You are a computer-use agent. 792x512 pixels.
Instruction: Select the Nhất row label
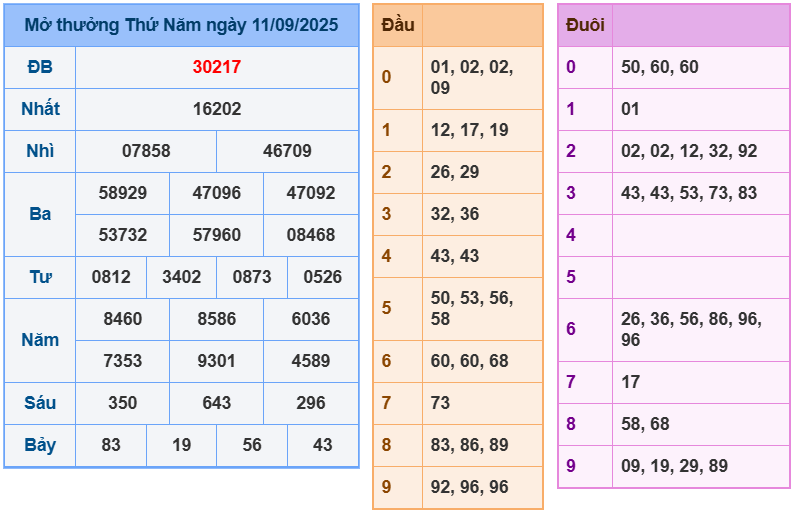(x=40, y=109)
